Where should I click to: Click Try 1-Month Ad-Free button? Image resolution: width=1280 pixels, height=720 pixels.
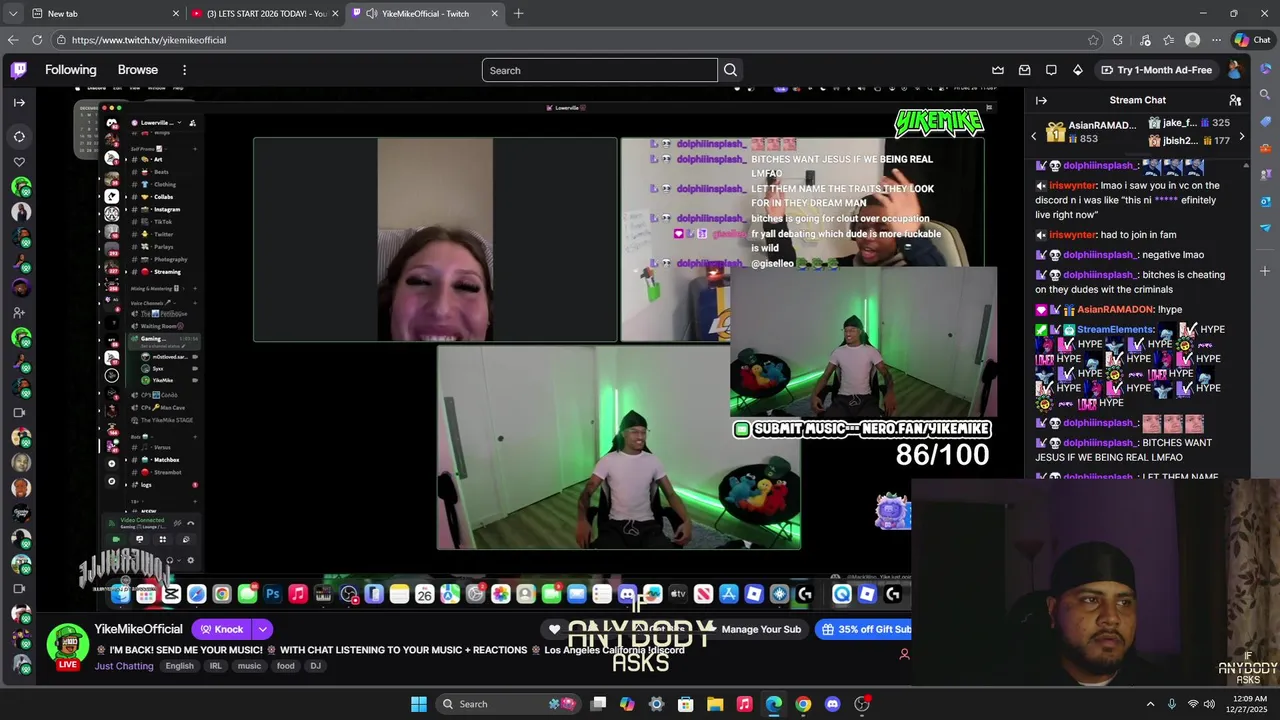point(1156,70)
